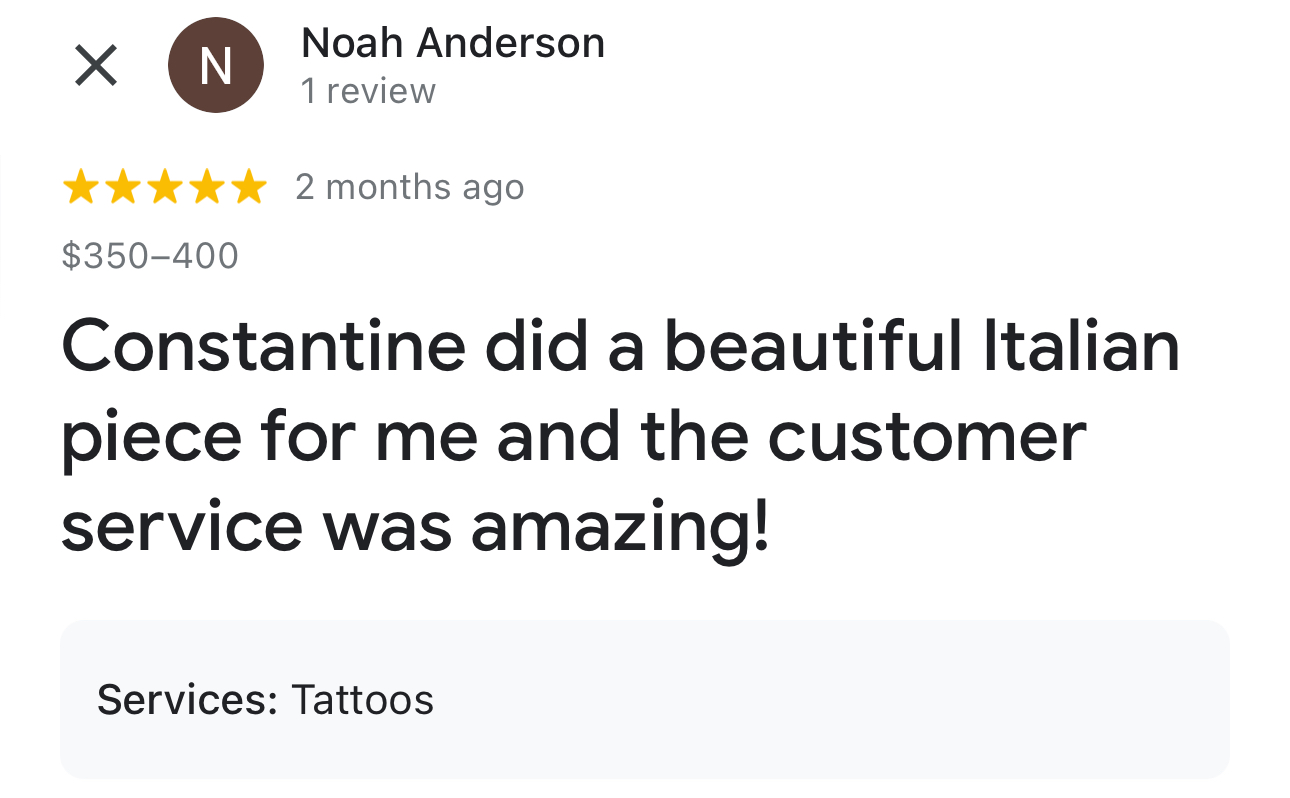Select the "Tattoos" service text

pos(362,700)
